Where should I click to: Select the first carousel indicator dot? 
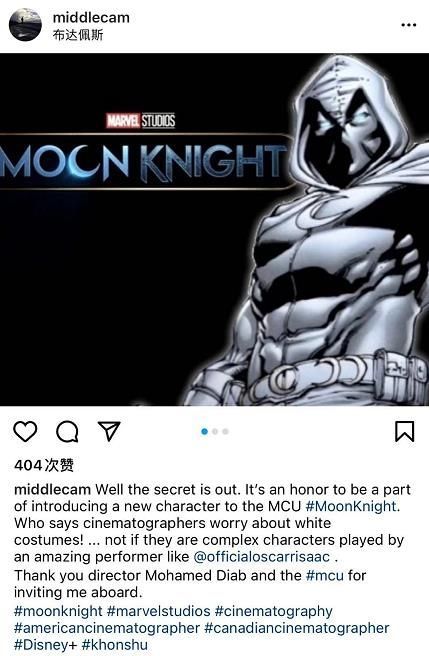[205, 431]
